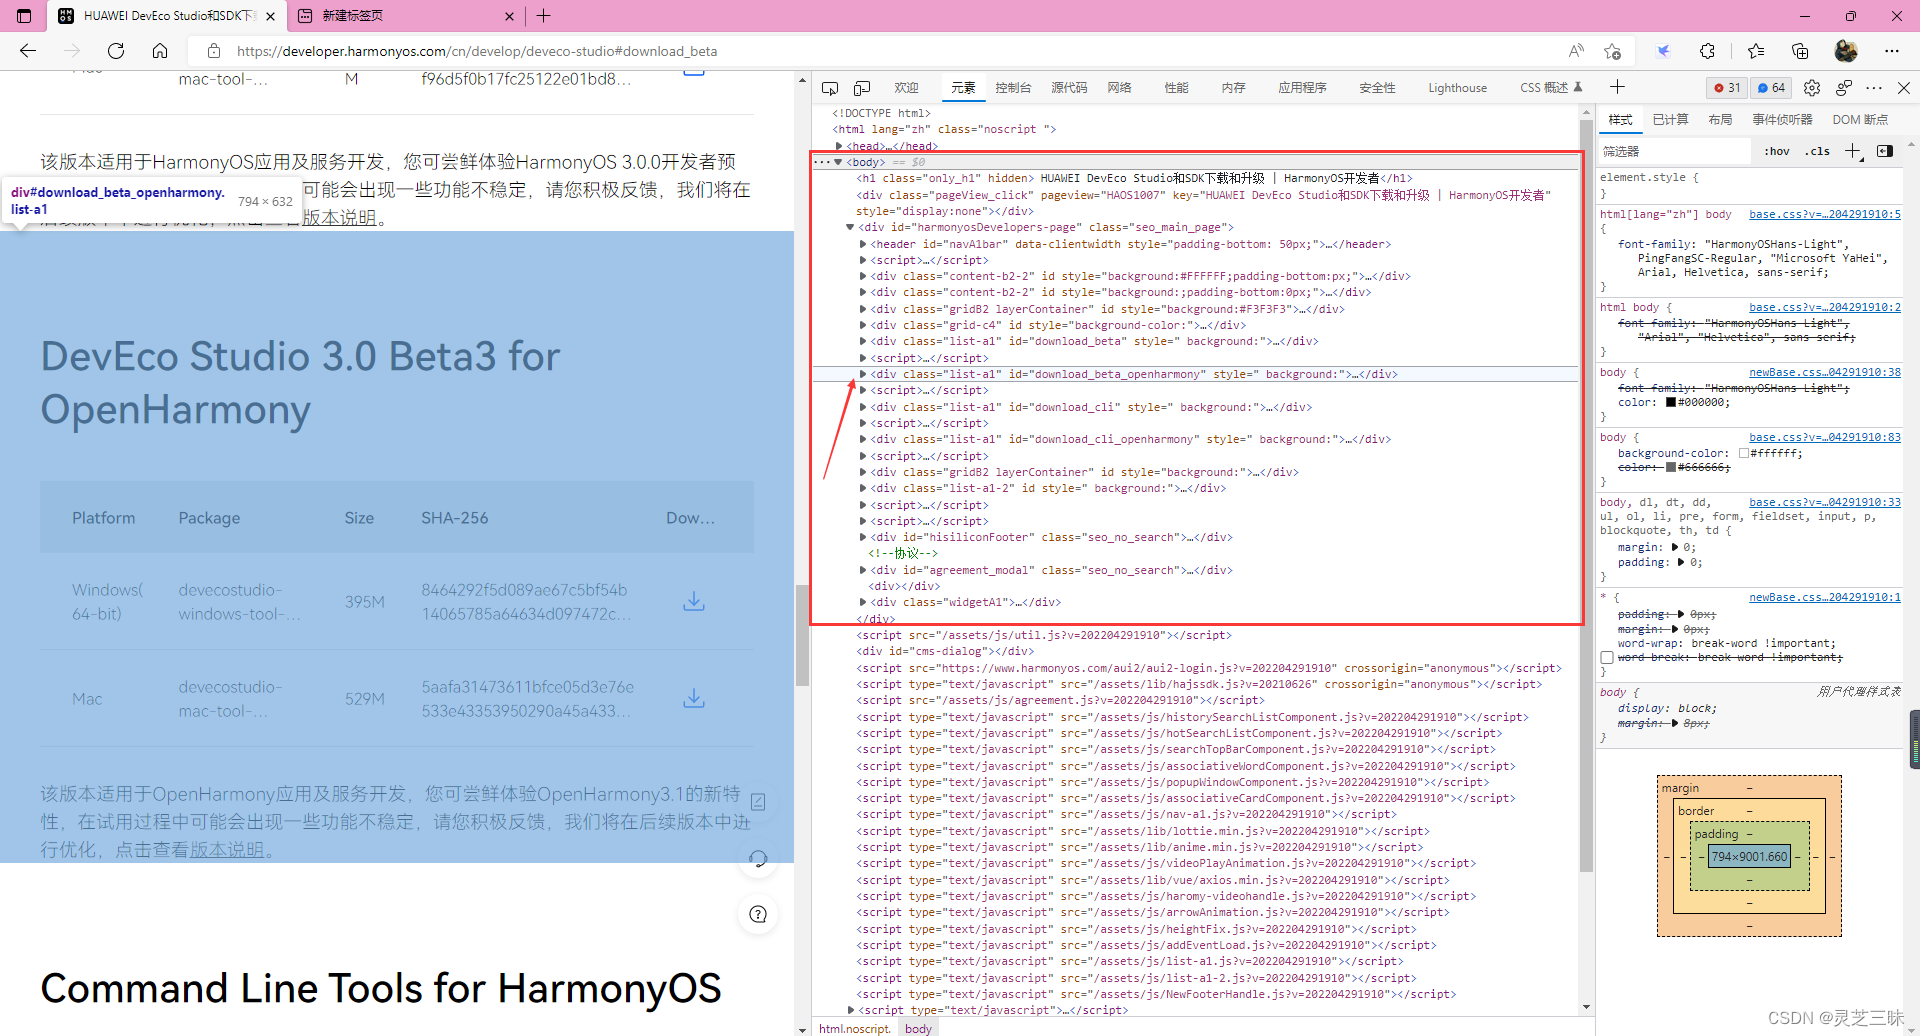The height and width of the screenshot is (1036, 1920).
Task: Open the 事件侦听器 listeners tab
Action: [x=1782, y=120]
